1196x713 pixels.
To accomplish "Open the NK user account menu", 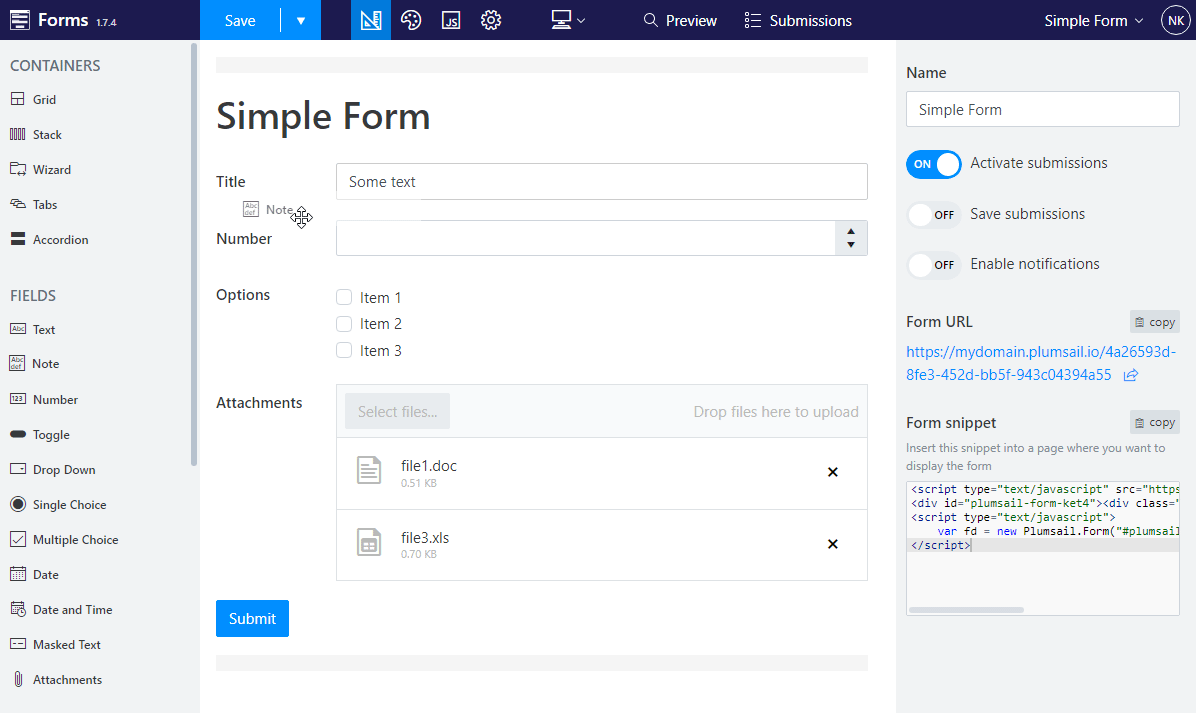I will pos(1175,21).
